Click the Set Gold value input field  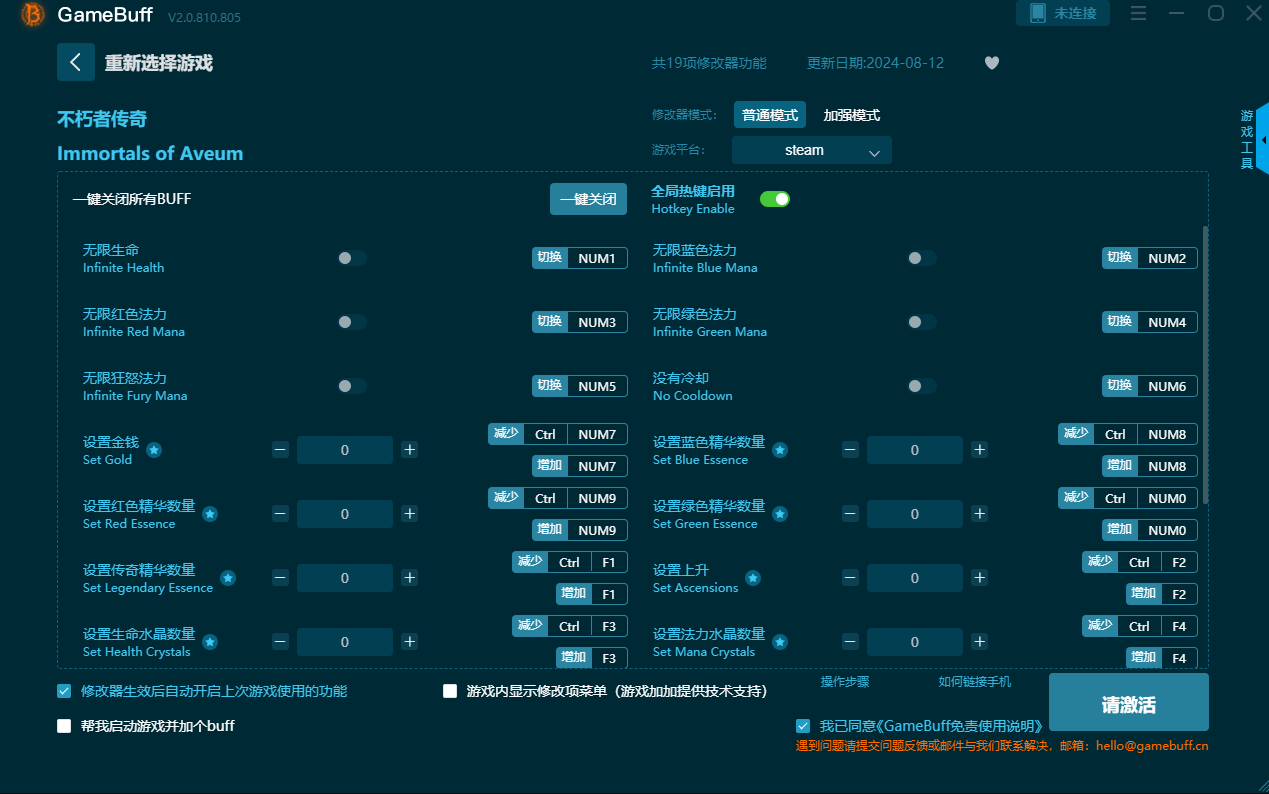click(x=345, y=450)
